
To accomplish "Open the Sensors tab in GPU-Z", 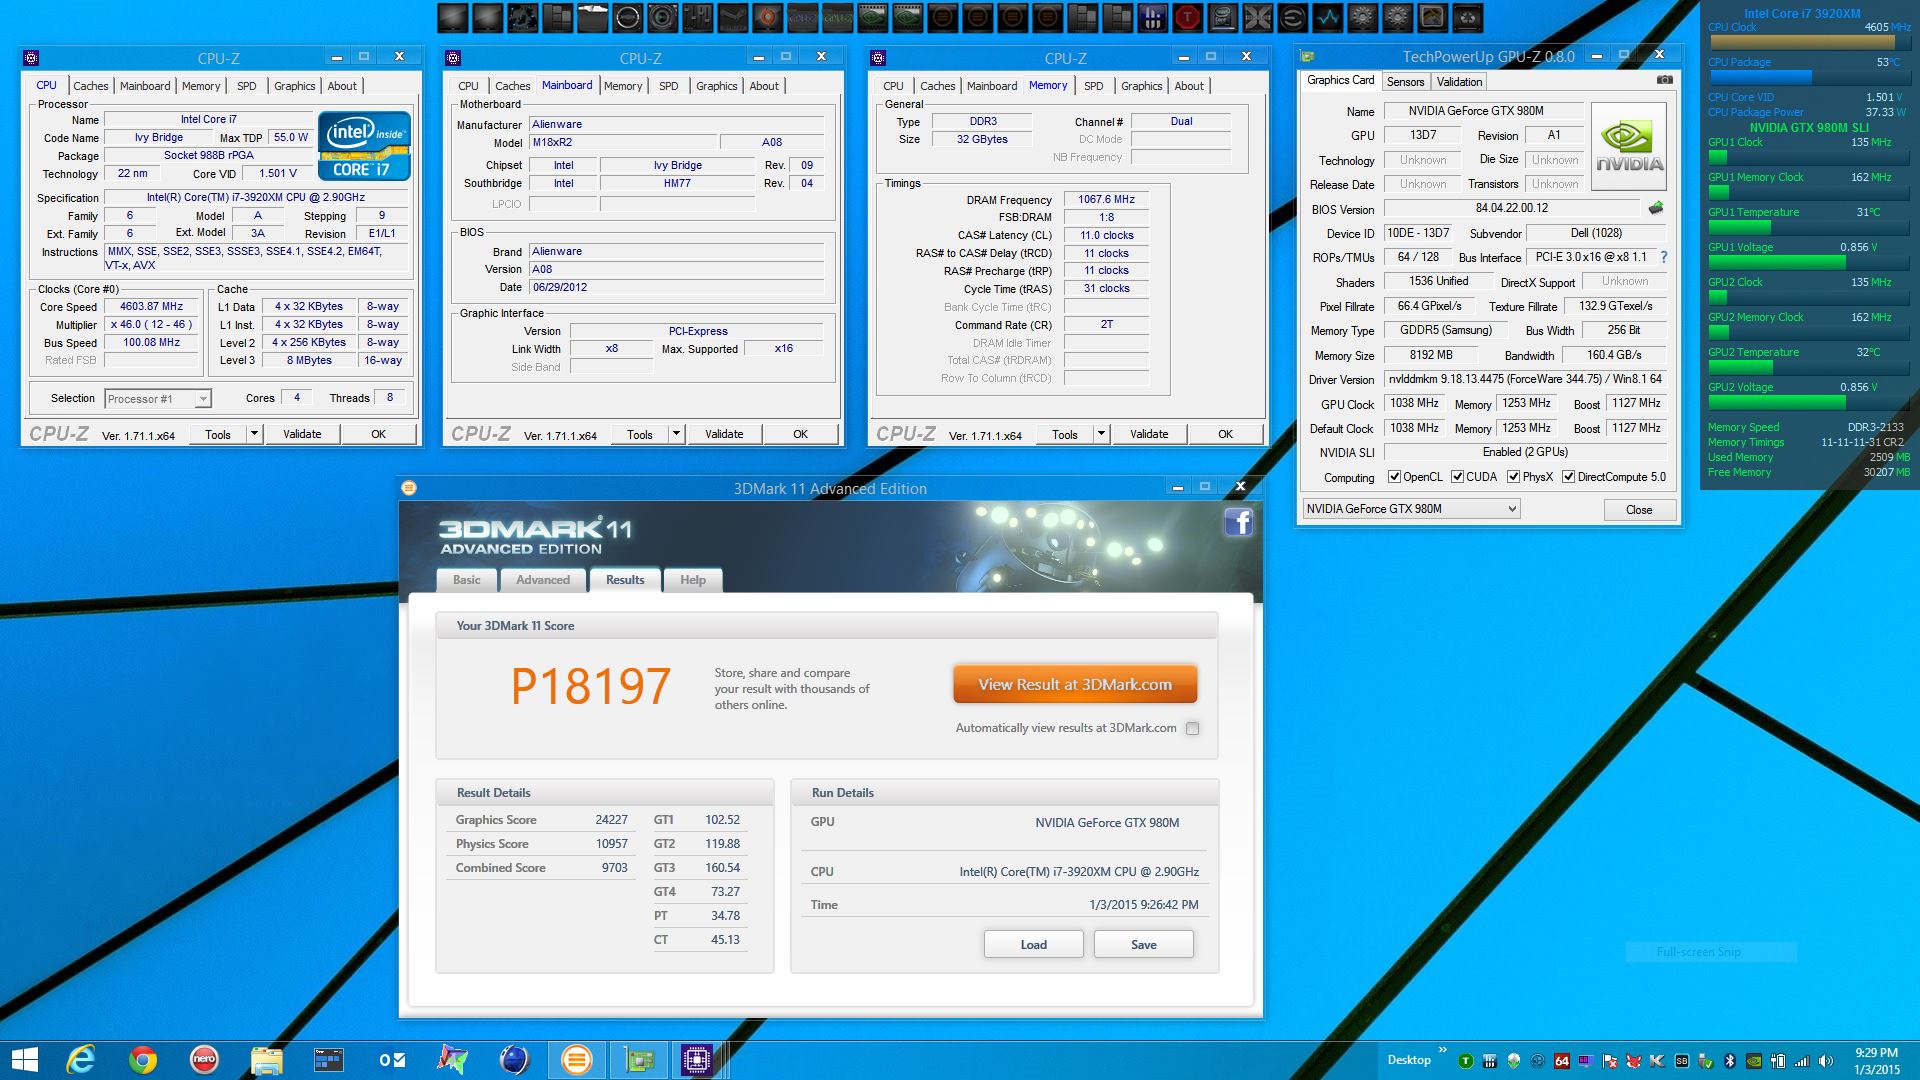I will coord(1405,82).
